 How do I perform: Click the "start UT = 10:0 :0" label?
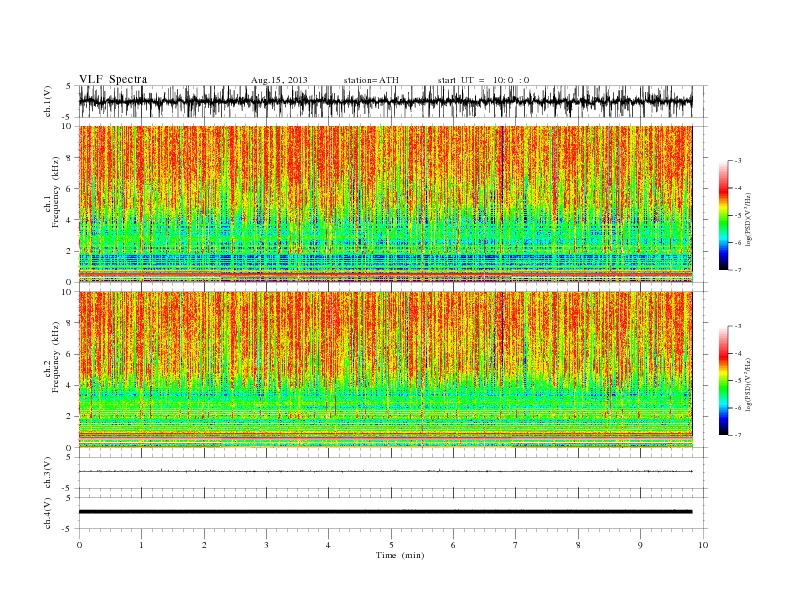[483, 80]
